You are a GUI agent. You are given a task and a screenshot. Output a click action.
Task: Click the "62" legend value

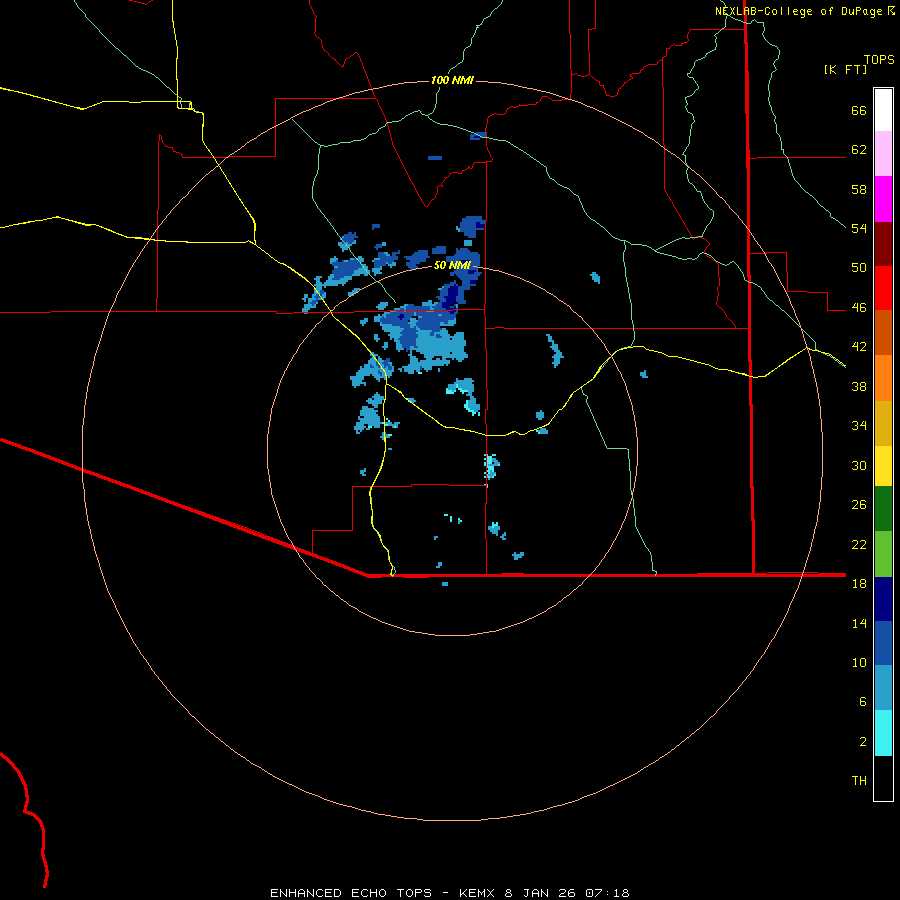tap(859, 150)
